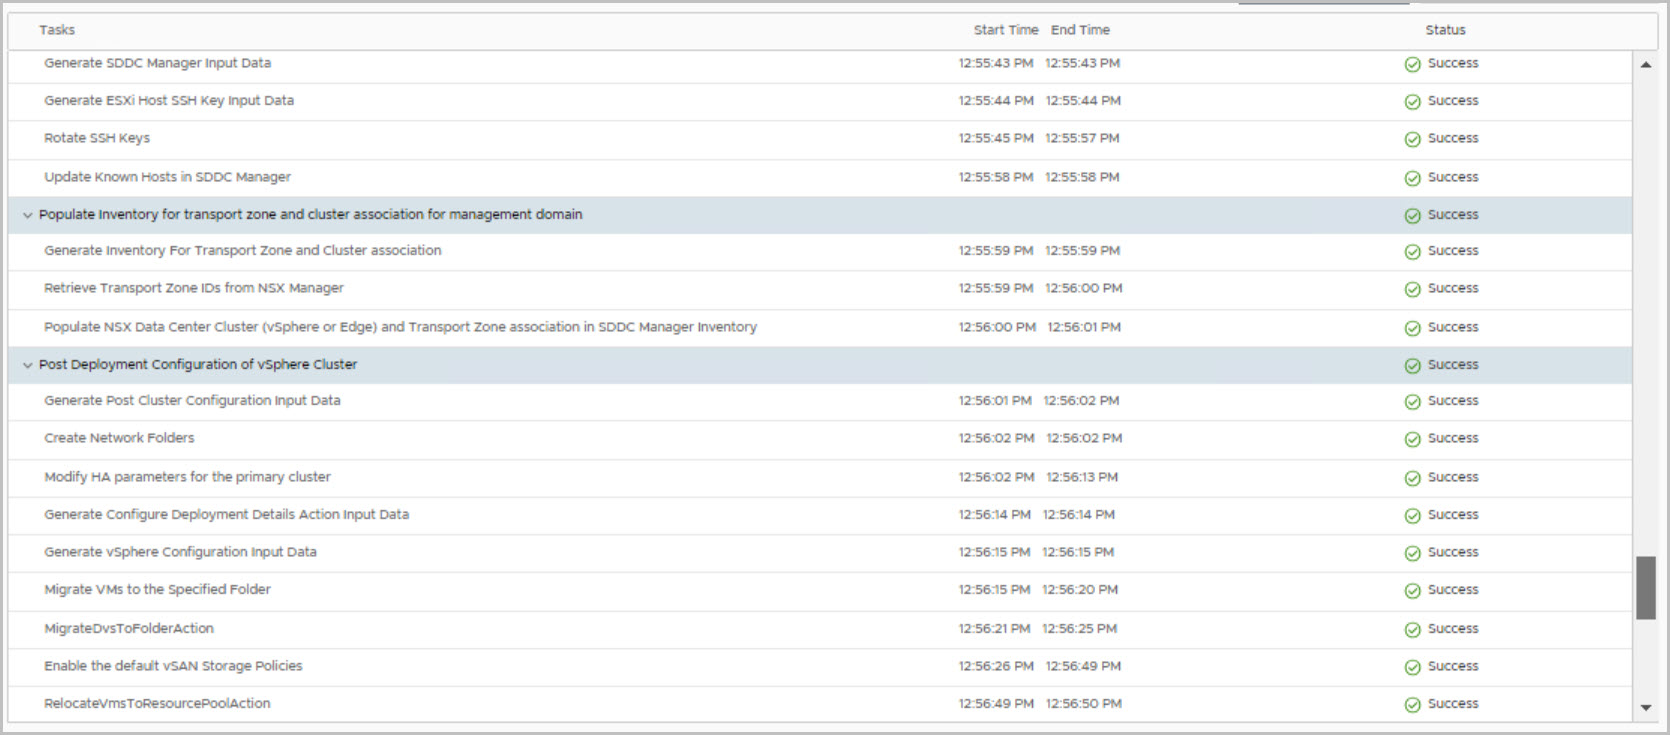Click success icon for Rotate SSH Keys
The height and width of the screenshot is (735, 1670).
click(1412, 139)
